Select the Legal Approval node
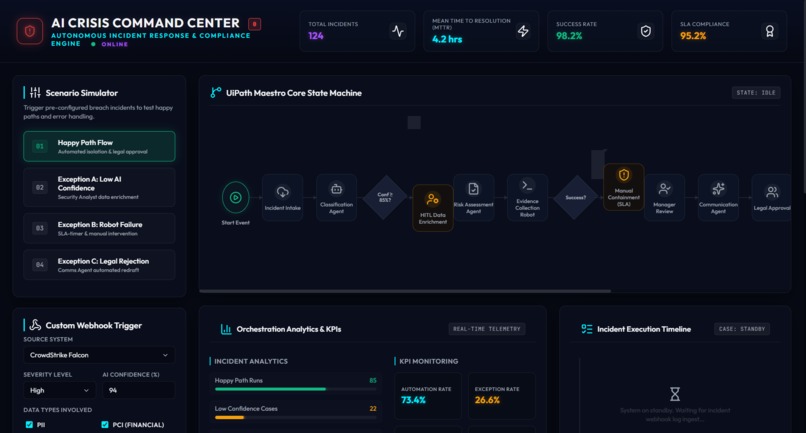This screenshot has width=806, height=433. coord(772,197)
